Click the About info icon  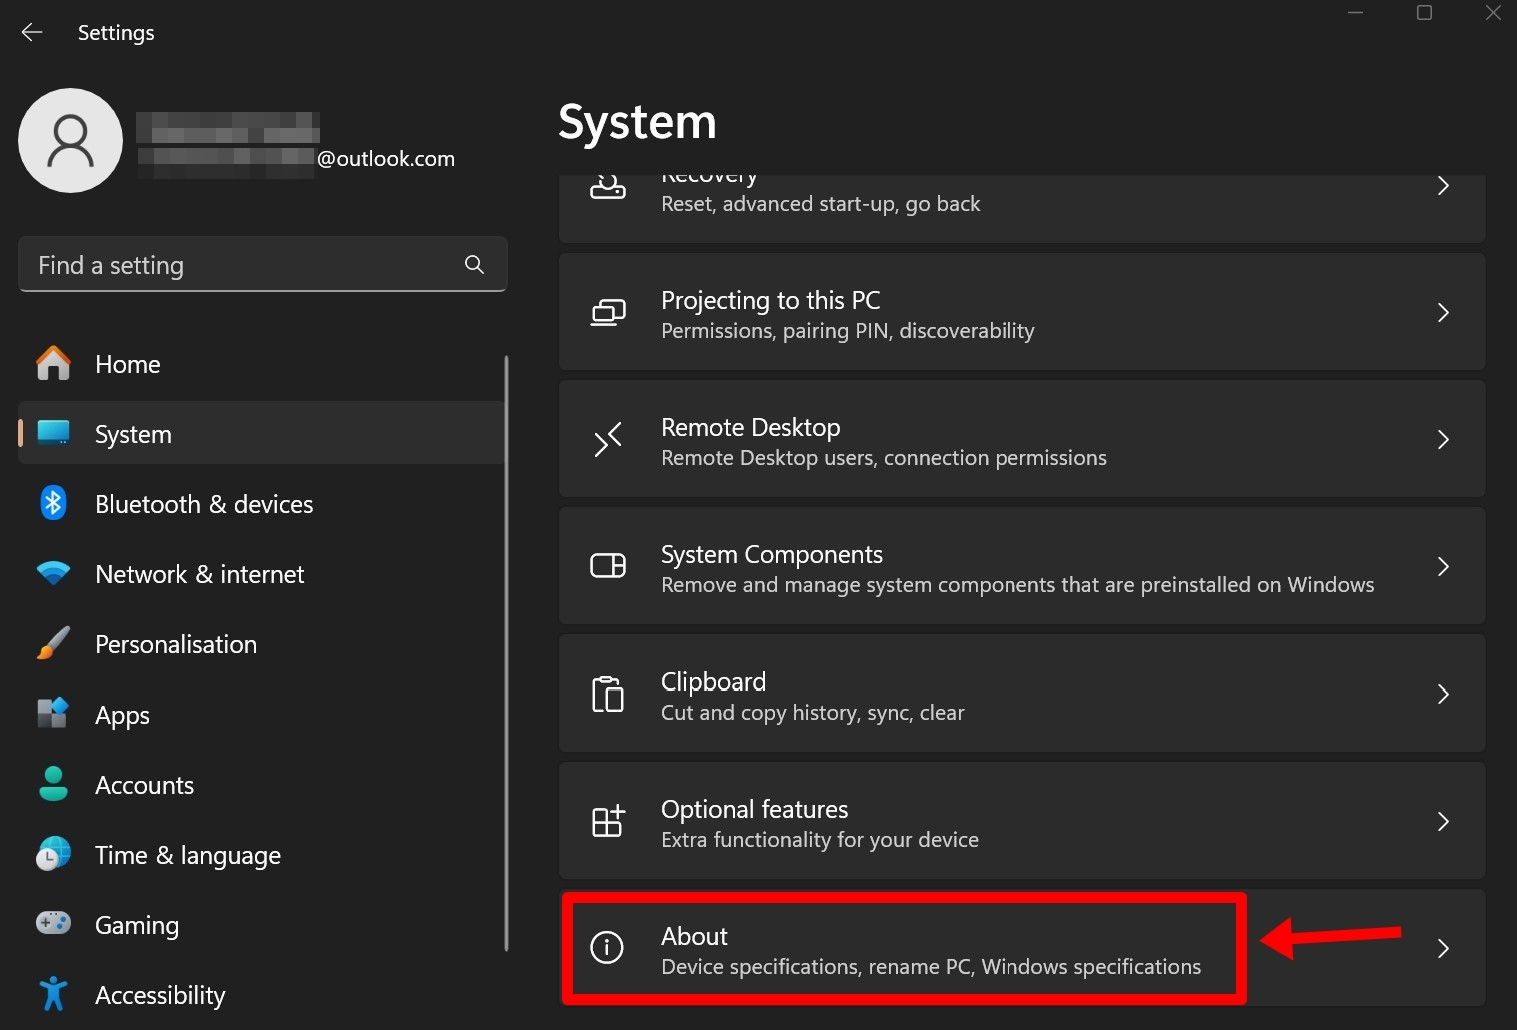pyautogui.click(x=607, y=947)
